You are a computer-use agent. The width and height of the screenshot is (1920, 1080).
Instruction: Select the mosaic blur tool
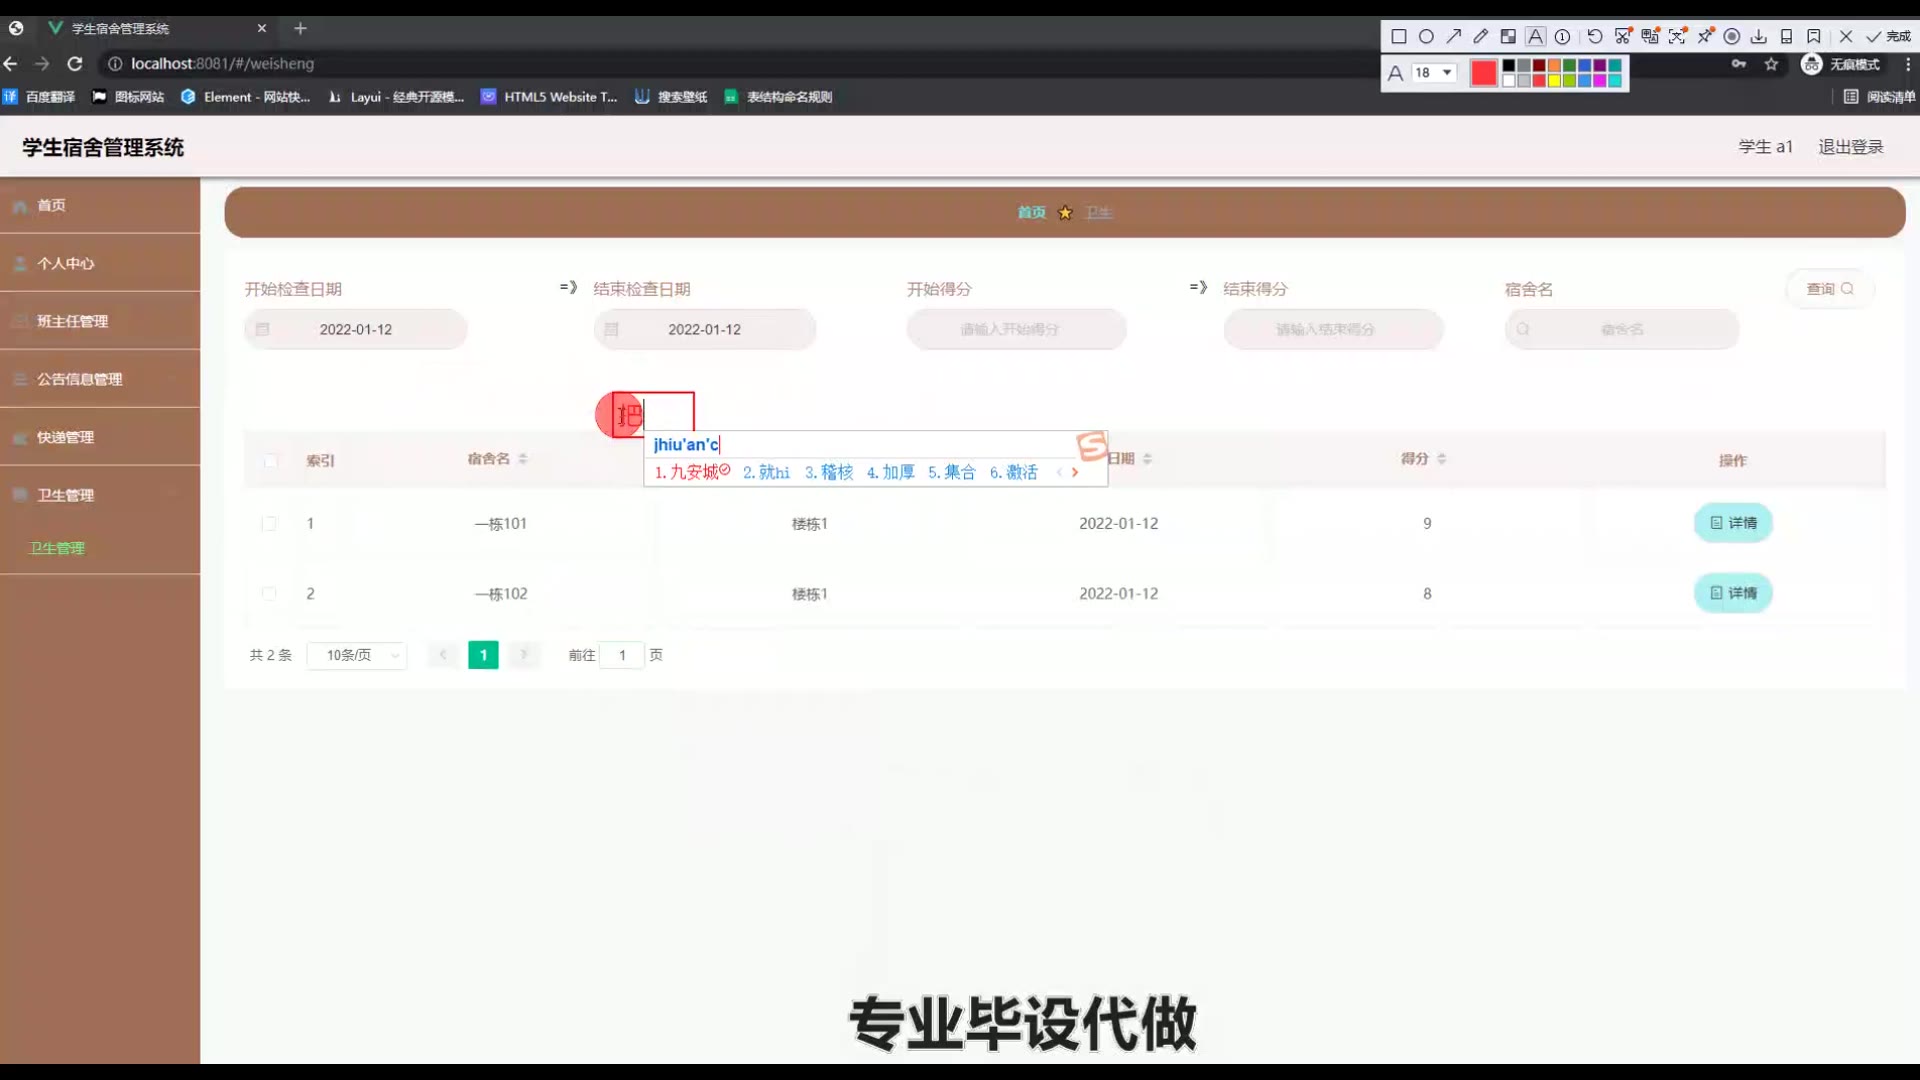coord(1508,37)
